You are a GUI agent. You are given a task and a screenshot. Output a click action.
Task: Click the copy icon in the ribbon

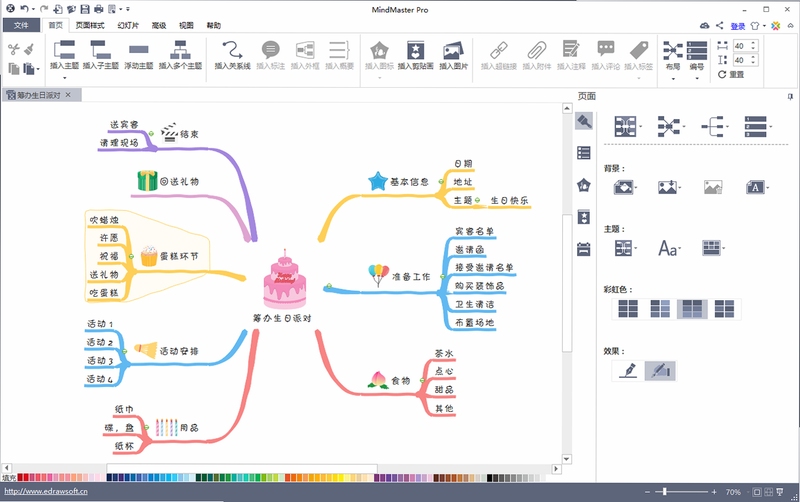coord(14,68)
